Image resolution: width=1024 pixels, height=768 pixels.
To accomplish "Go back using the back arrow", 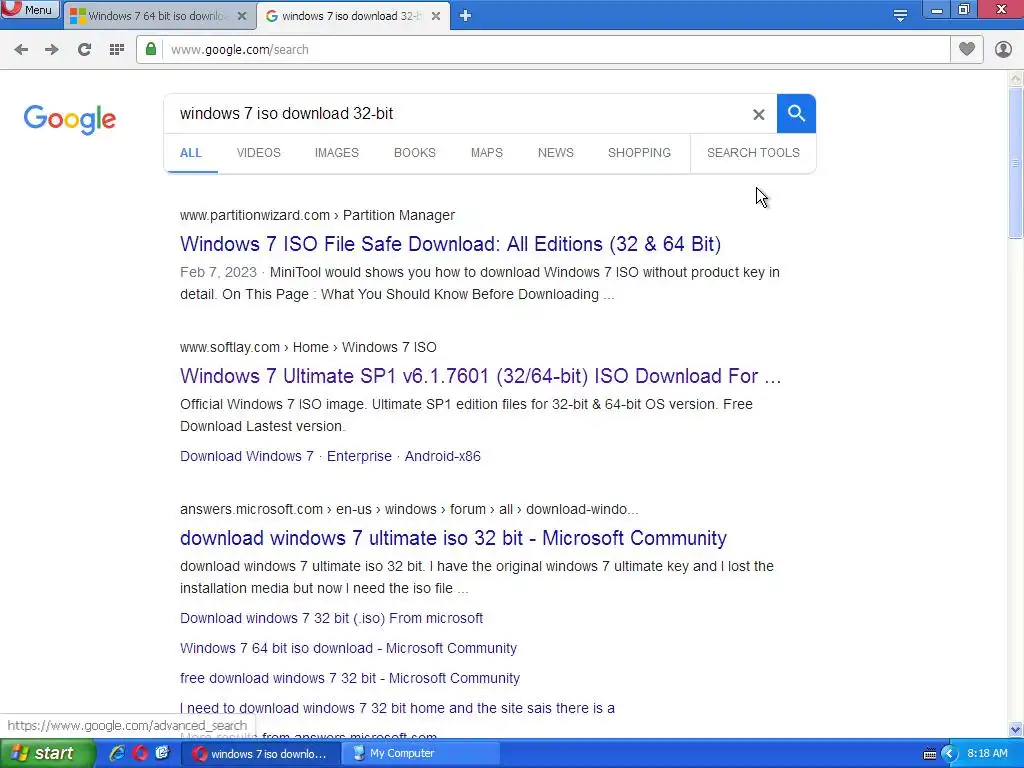I will pos(21,50).
